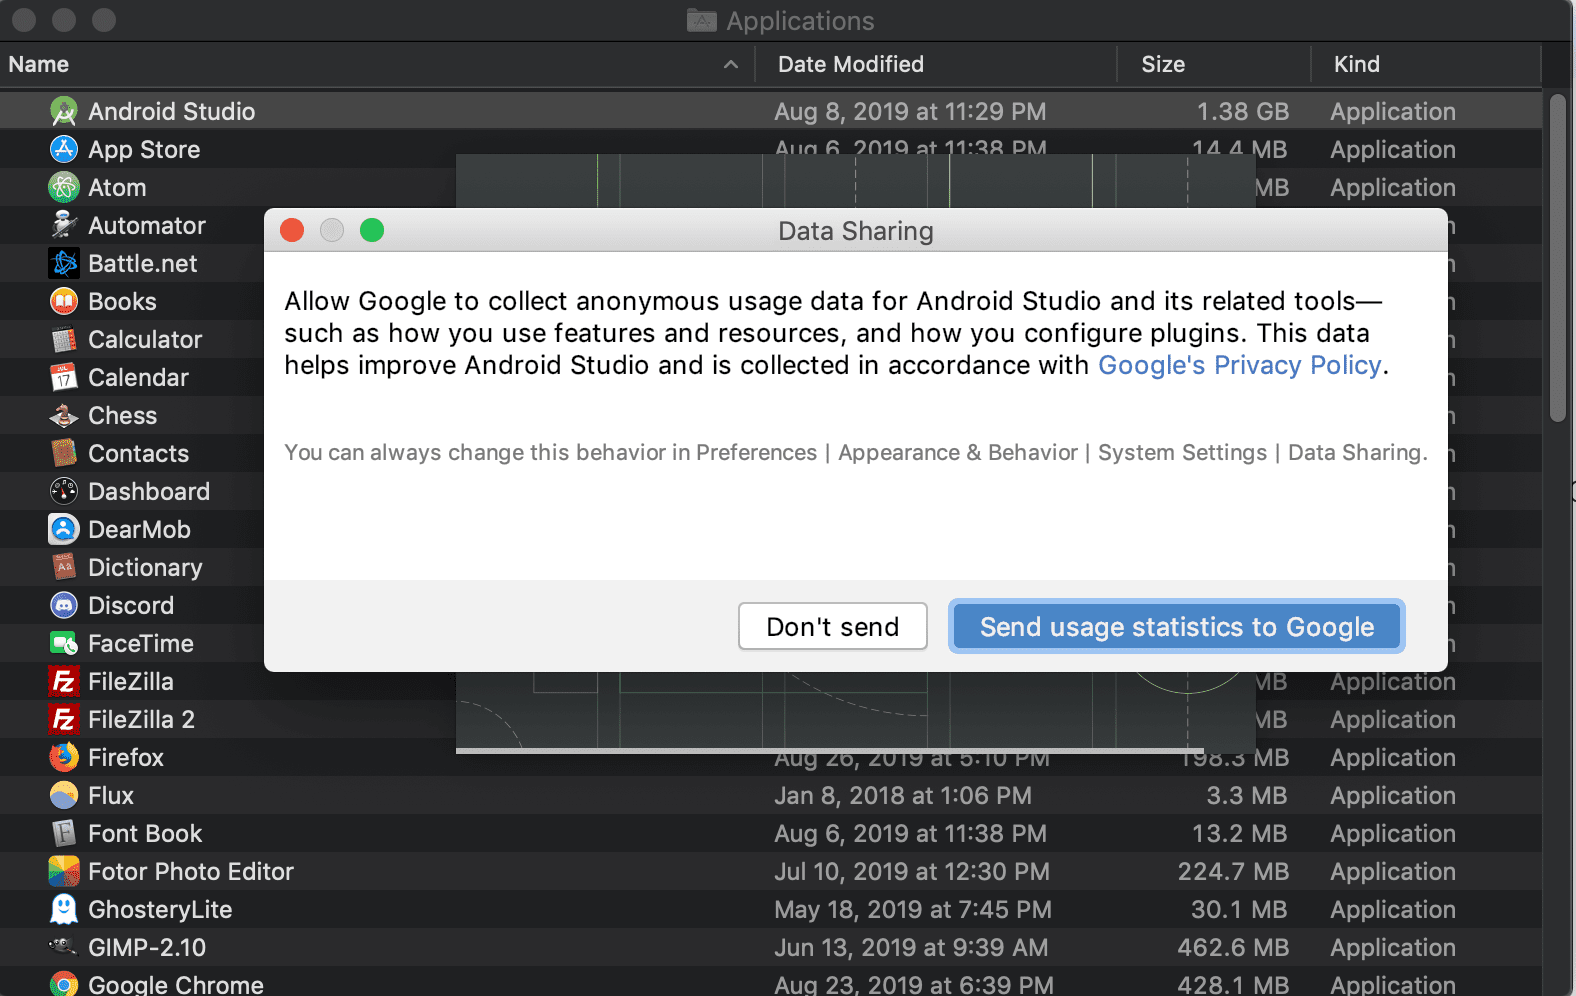
Task: Click the Android Studio size 1.38 GB
Action: tap(1243, 111)
